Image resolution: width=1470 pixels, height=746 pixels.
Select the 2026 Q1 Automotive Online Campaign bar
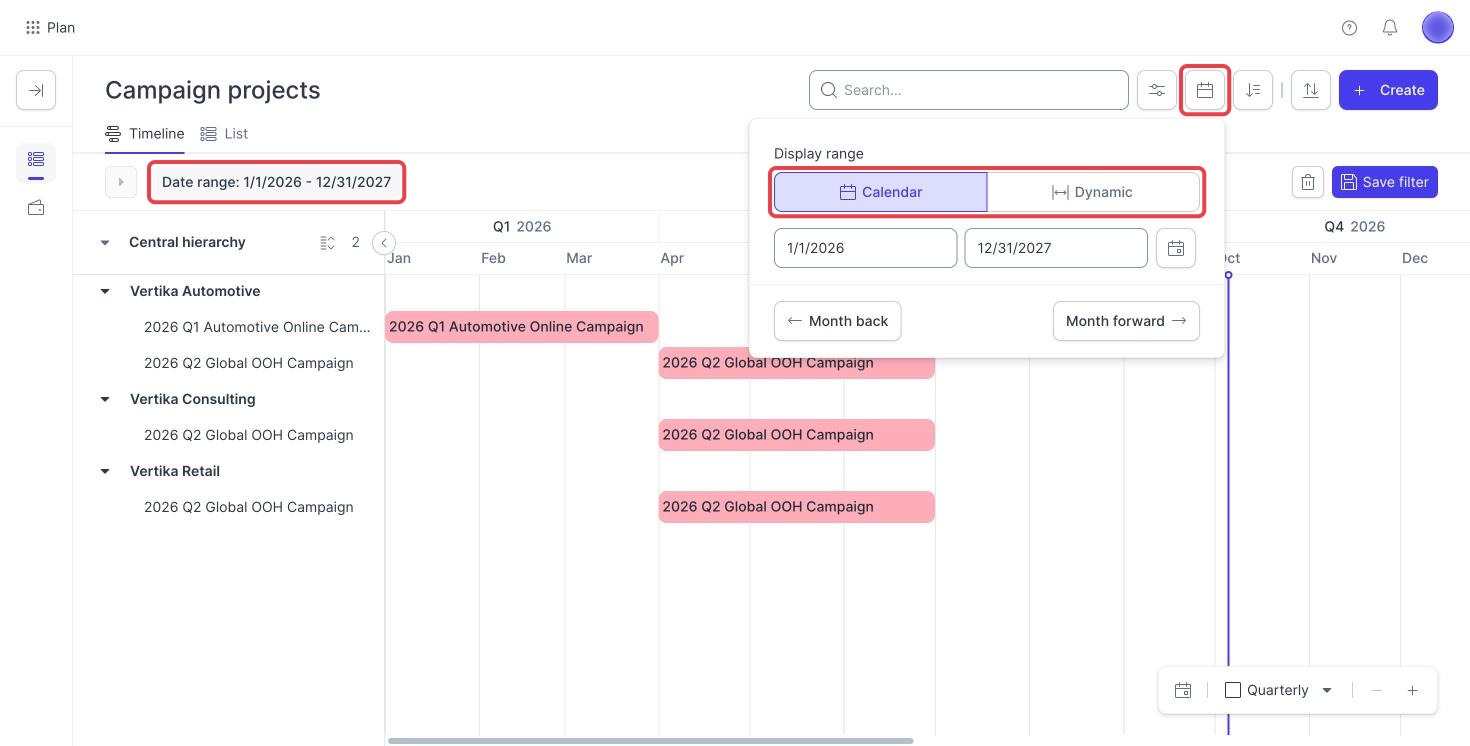pyautogui.click(x=521, y=327)
